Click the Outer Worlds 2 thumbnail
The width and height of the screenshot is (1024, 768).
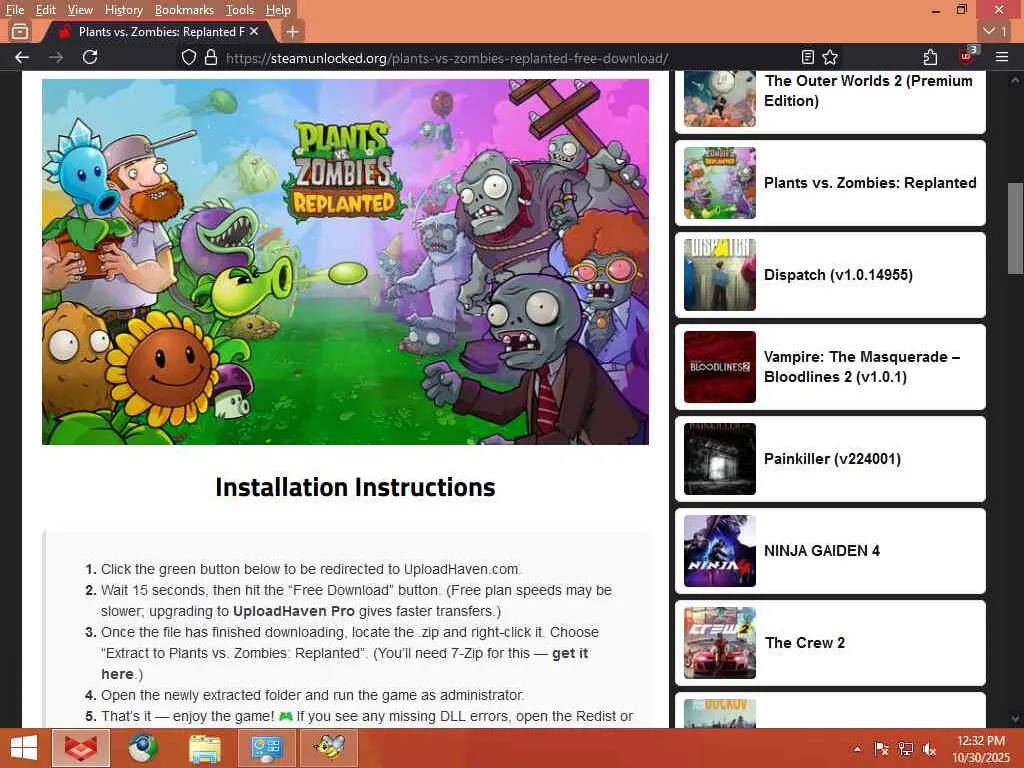point(720,99)
